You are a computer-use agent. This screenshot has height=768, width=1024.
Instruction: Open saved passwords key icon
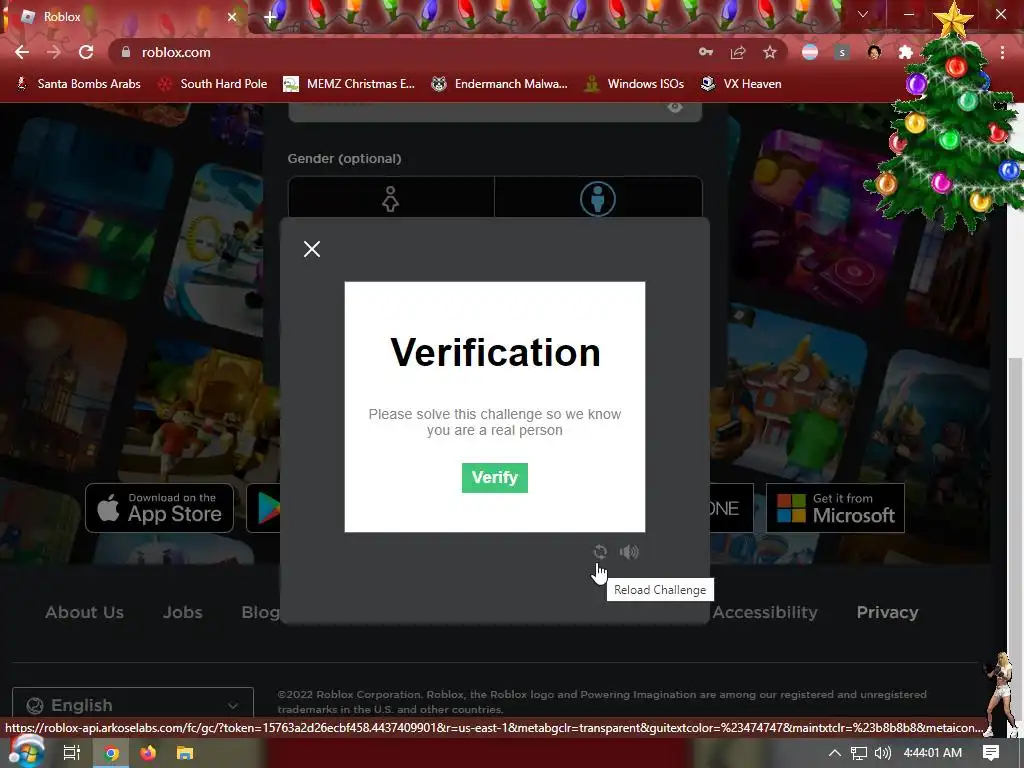tap(706, 52)
